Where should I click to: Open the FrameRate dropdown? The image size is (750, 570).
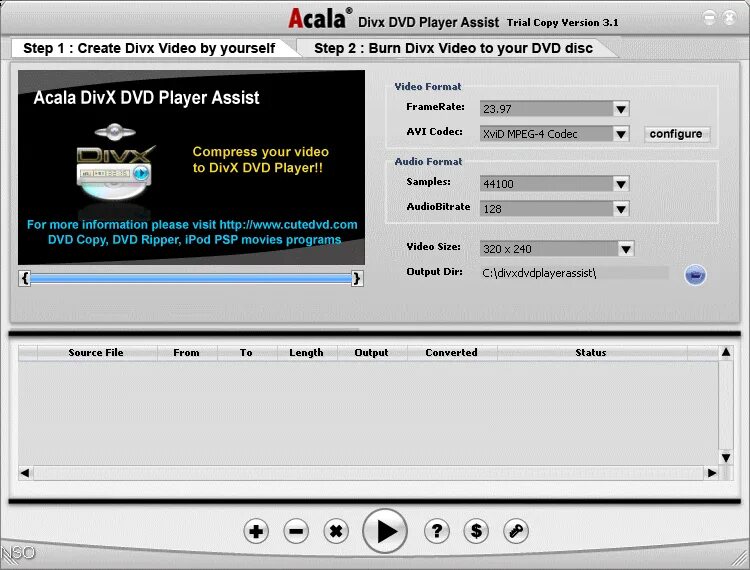(x=621, y=109)
